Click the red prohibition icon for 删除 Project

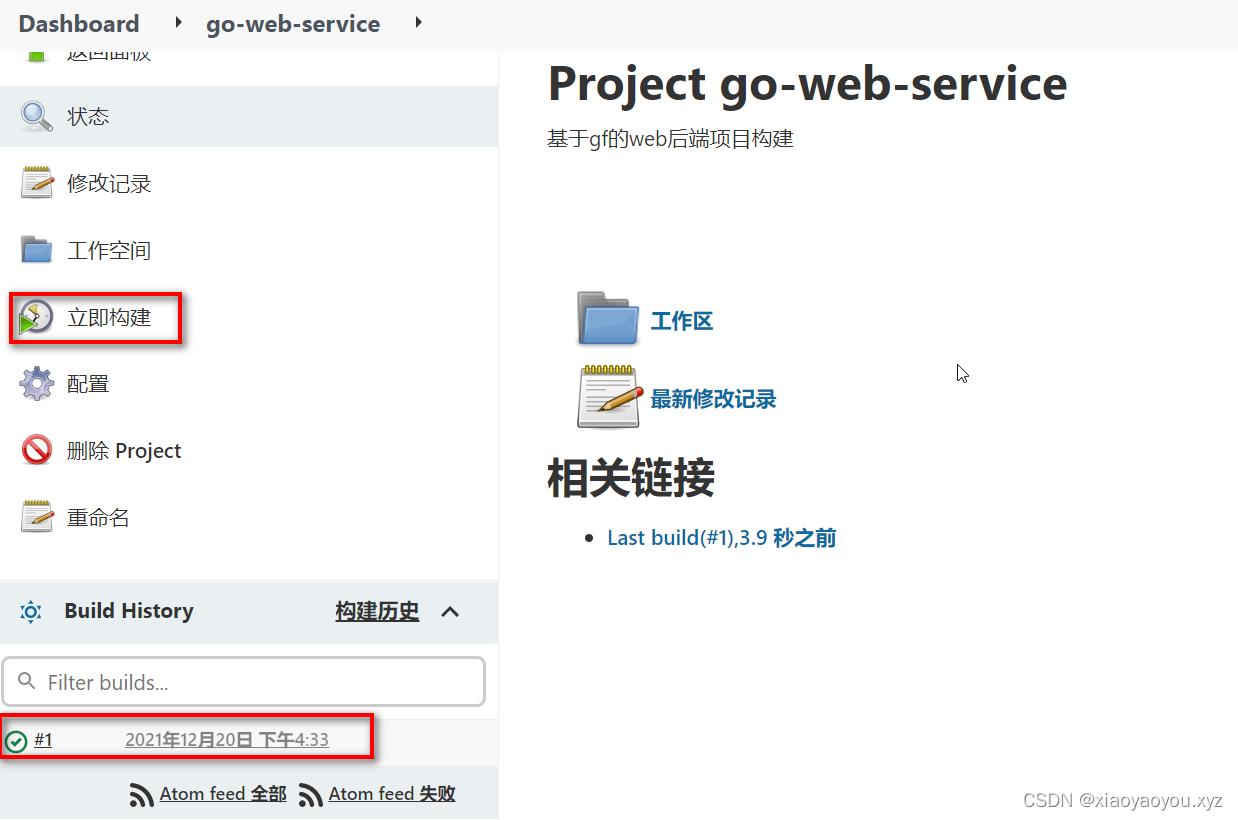(37, 450)
